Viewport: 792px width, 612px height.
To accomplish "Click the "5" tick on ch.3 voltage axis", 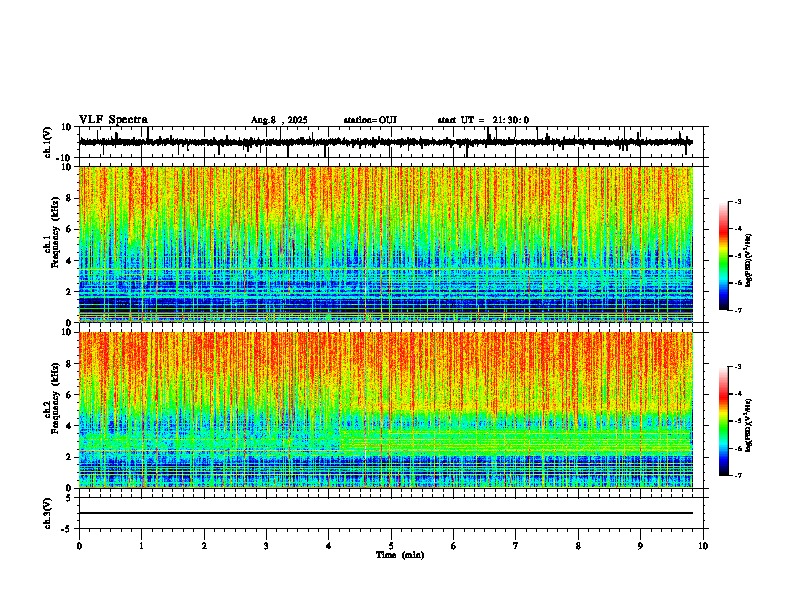I will point(70,498).
